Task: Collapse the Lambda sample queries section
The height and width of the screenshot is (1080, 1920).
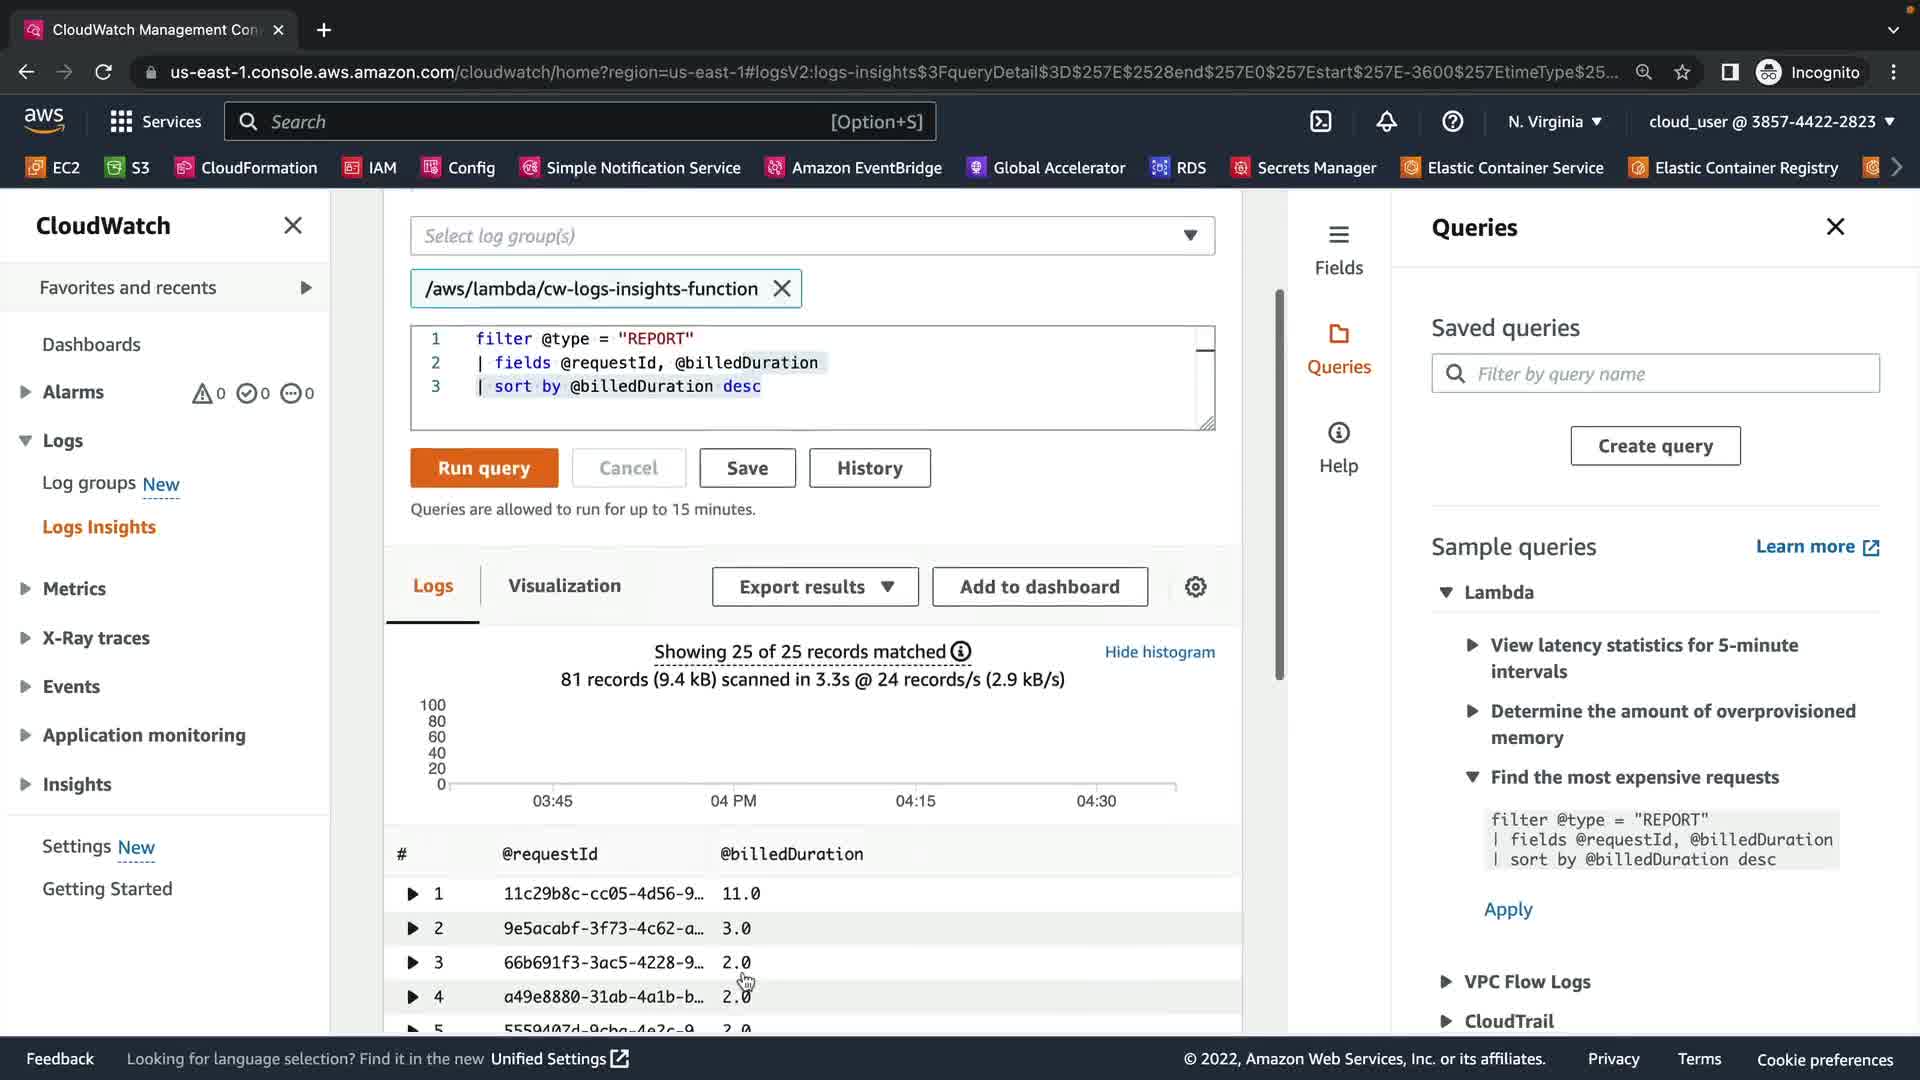Action: pos(1446,592)
